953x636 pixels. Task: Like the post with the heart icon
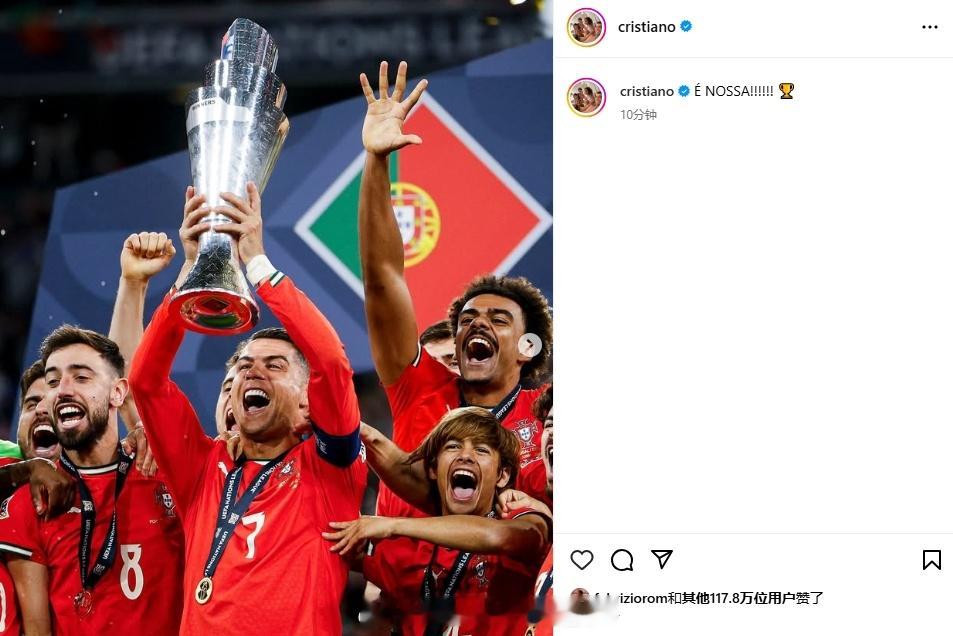[x=582, y=559]
